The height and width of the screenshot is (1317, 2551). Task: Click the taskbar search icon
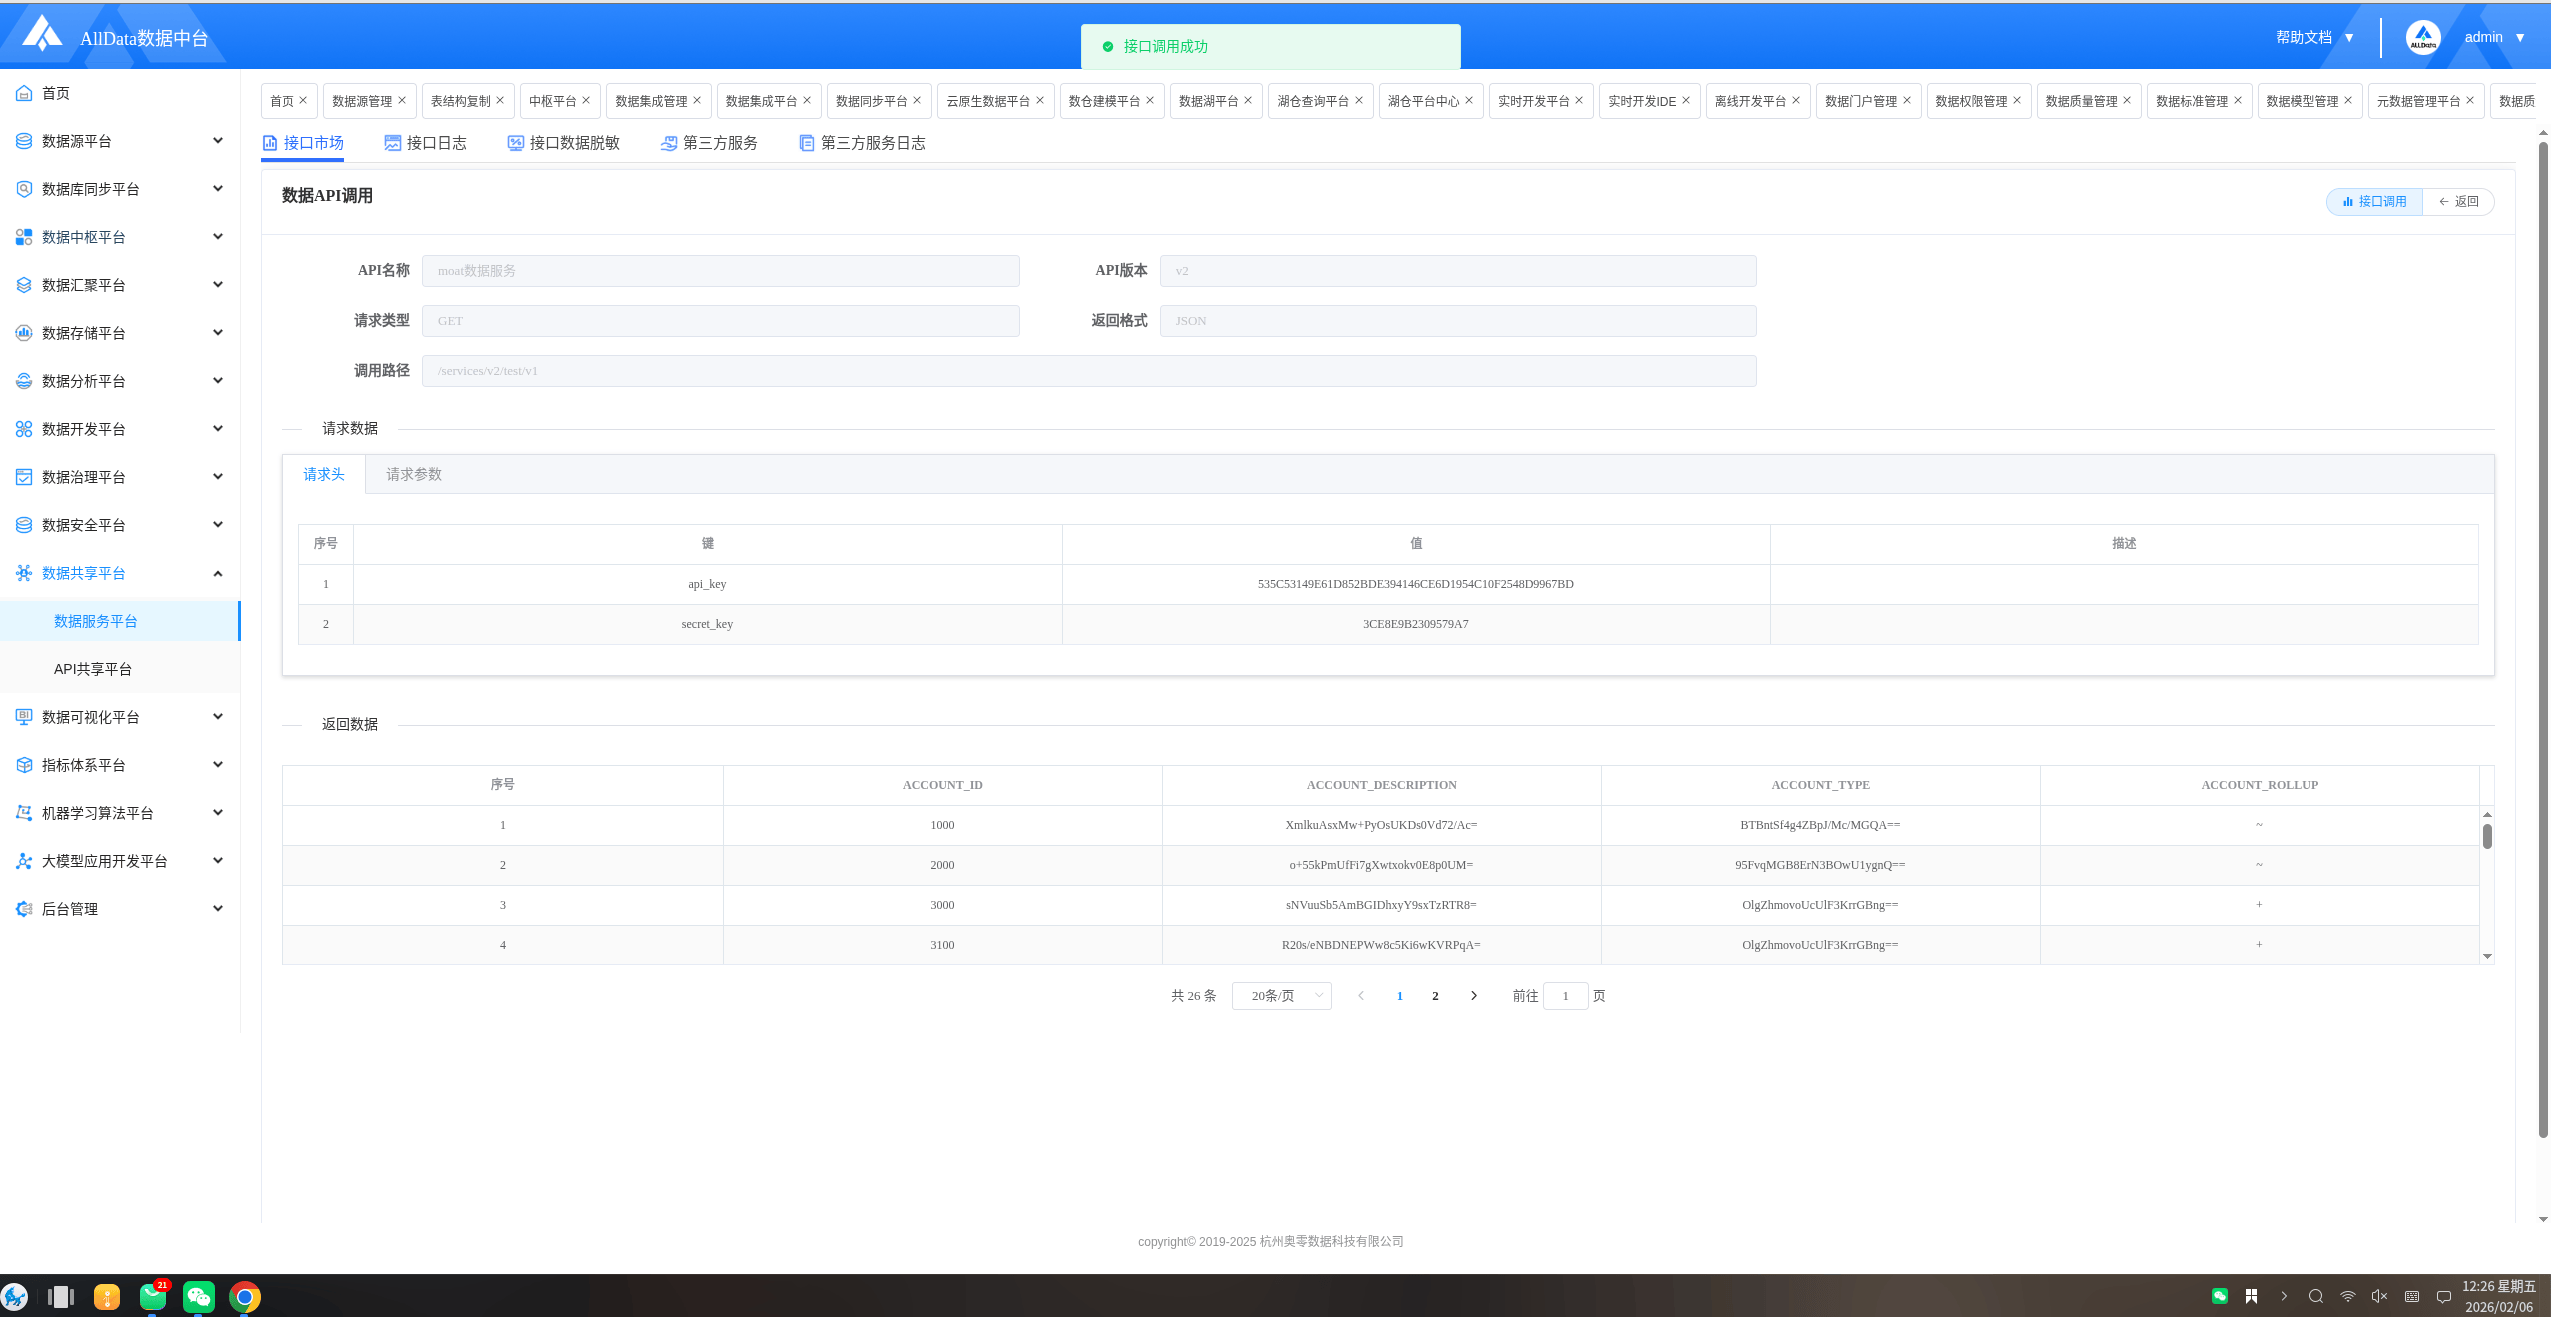[x=2315, y=1296]
